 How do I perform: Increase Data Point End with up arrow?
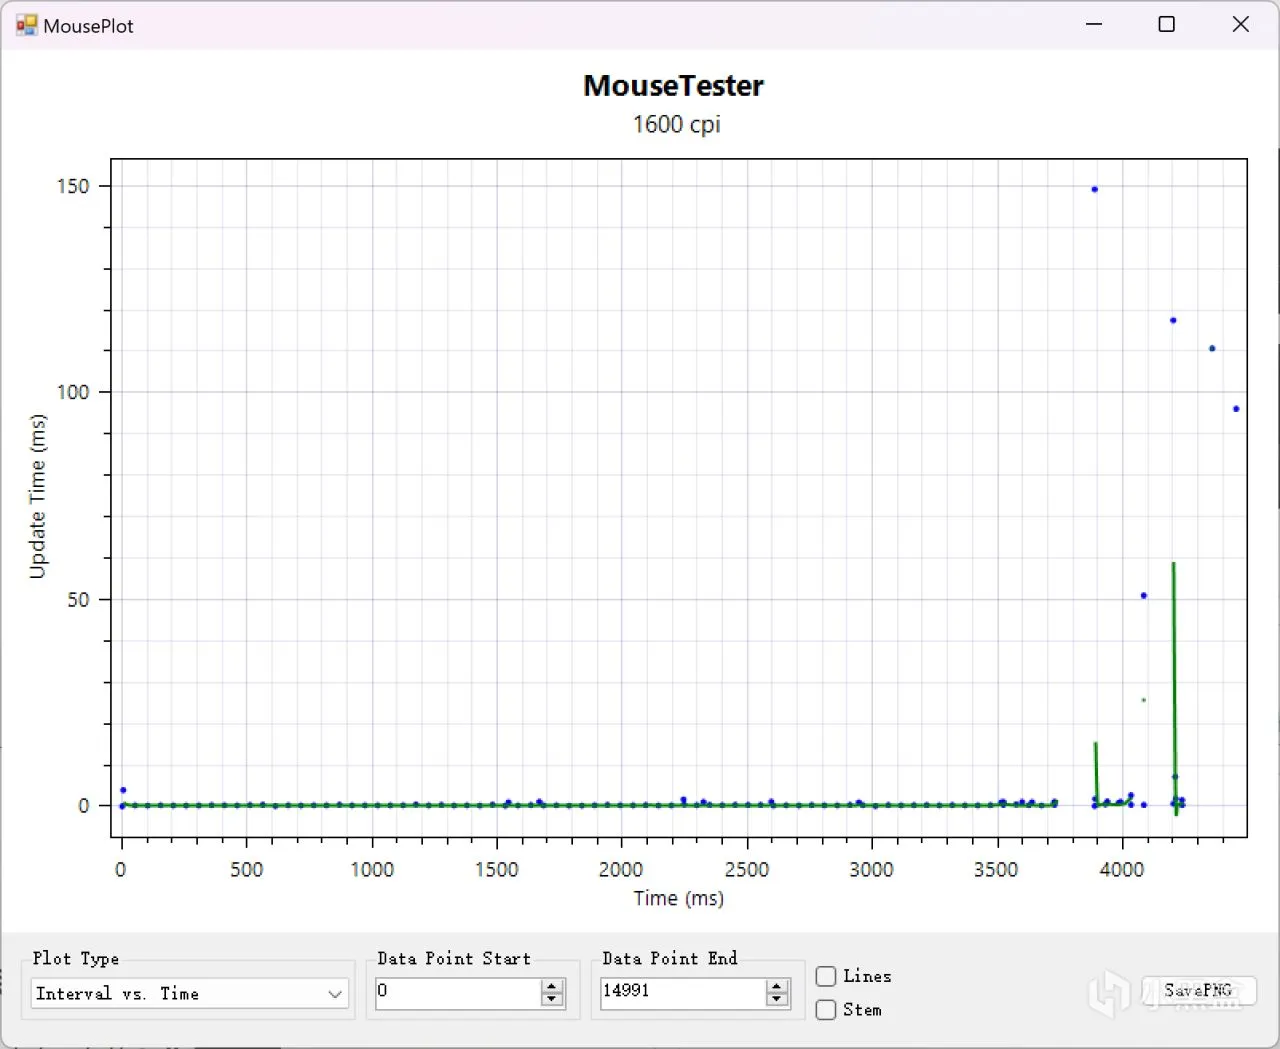click(777, 986)
